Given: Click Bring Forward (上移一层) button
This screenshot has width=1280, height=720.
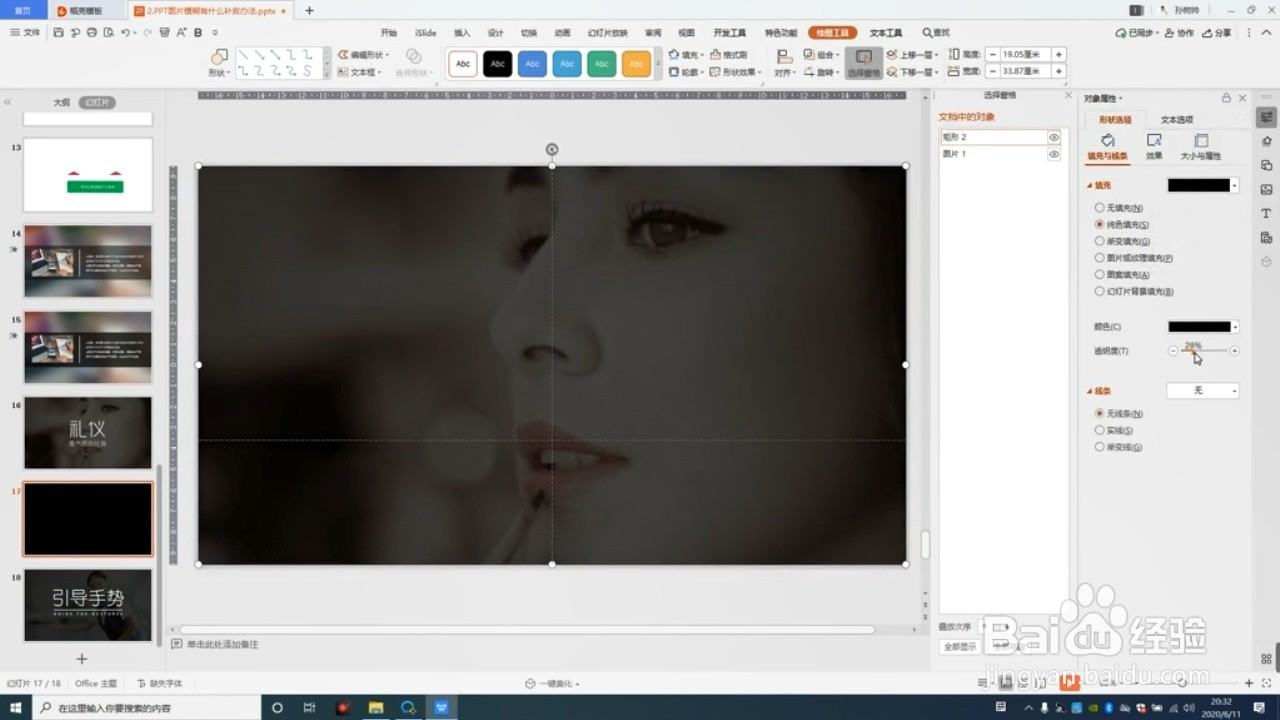Looking at the screenshot, I should coord(911,55).
